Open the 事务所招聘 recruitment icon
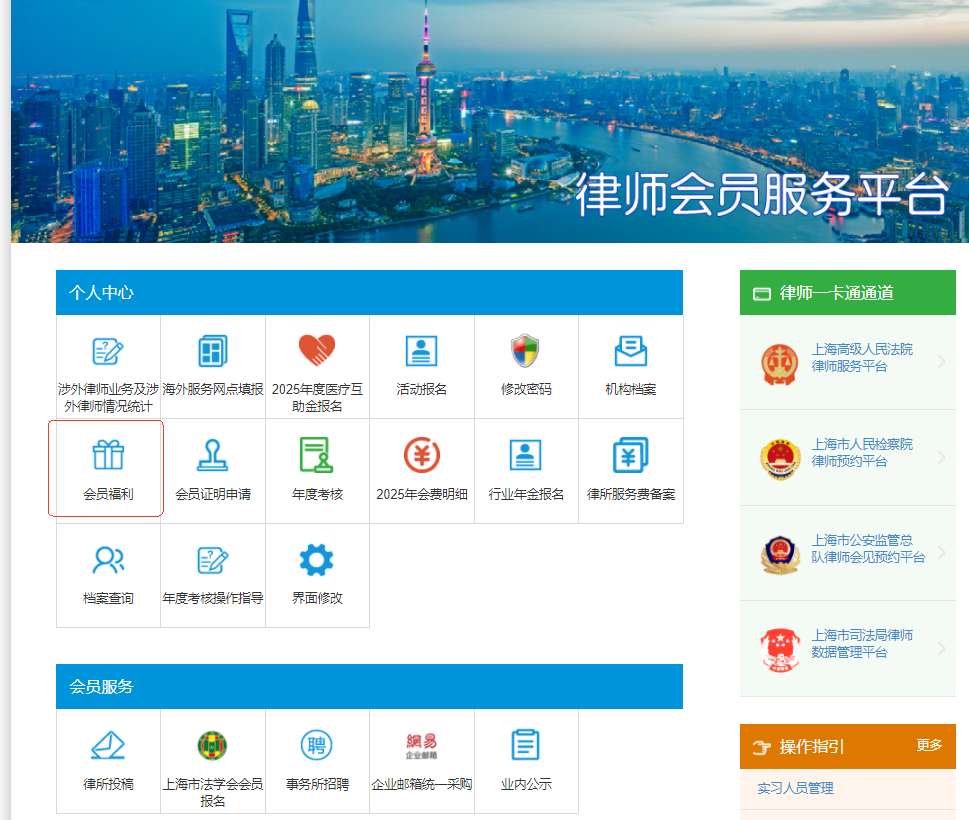The image size is (969, 820). (317, 746)
